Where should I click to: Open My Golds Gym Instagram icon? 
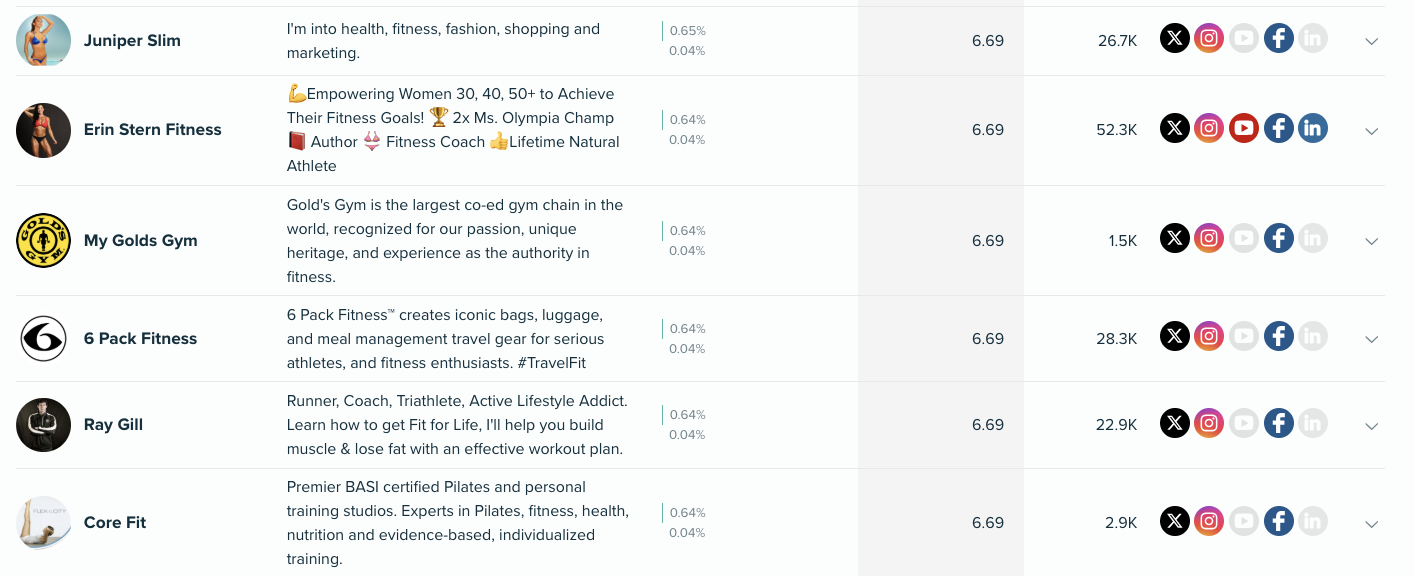coord(1209,238)
